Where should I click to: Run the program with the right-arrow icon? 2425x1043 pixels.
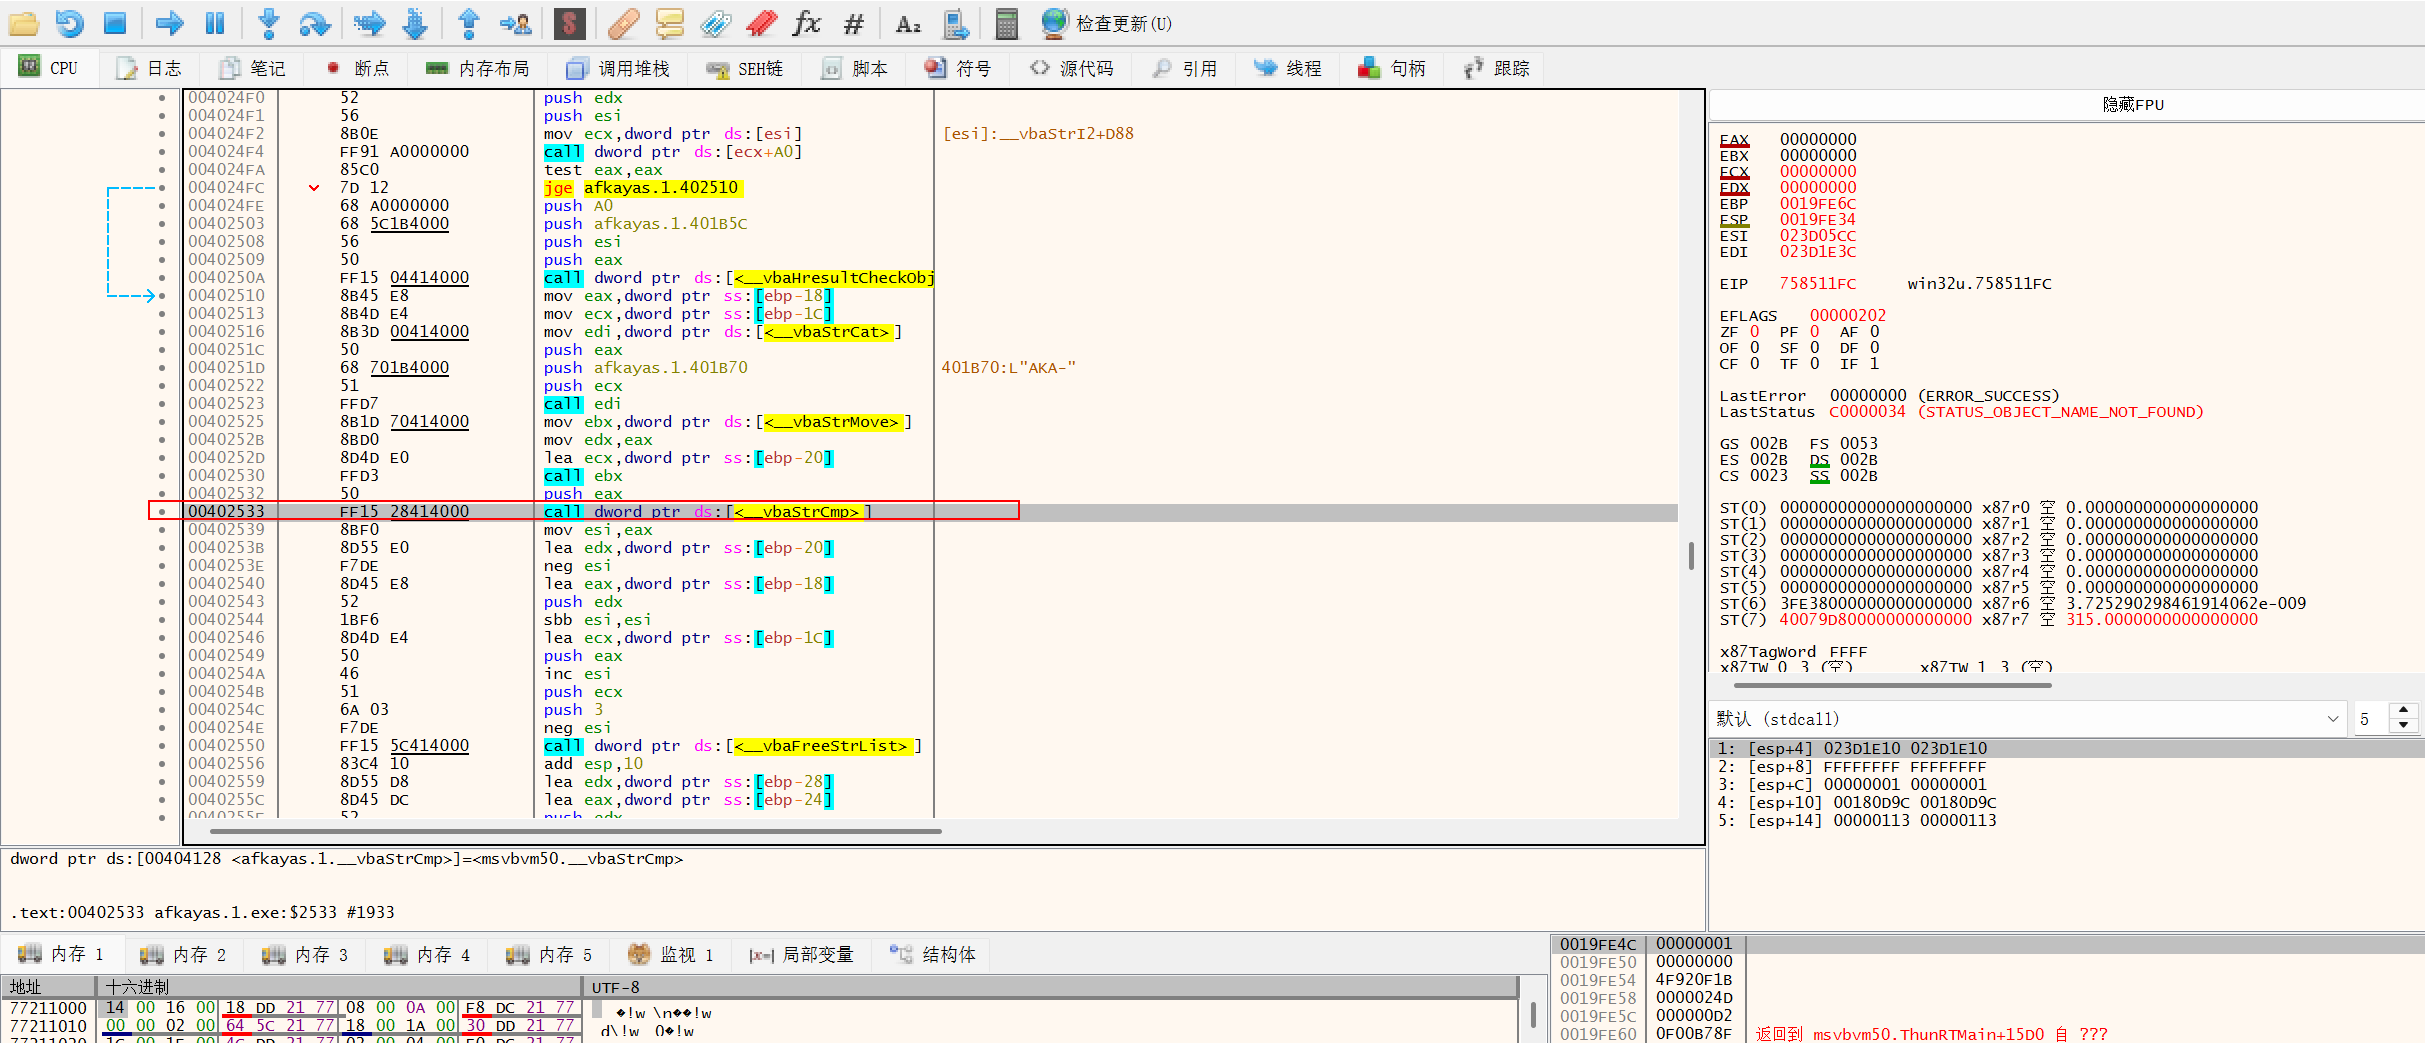[x=169, y=23]
